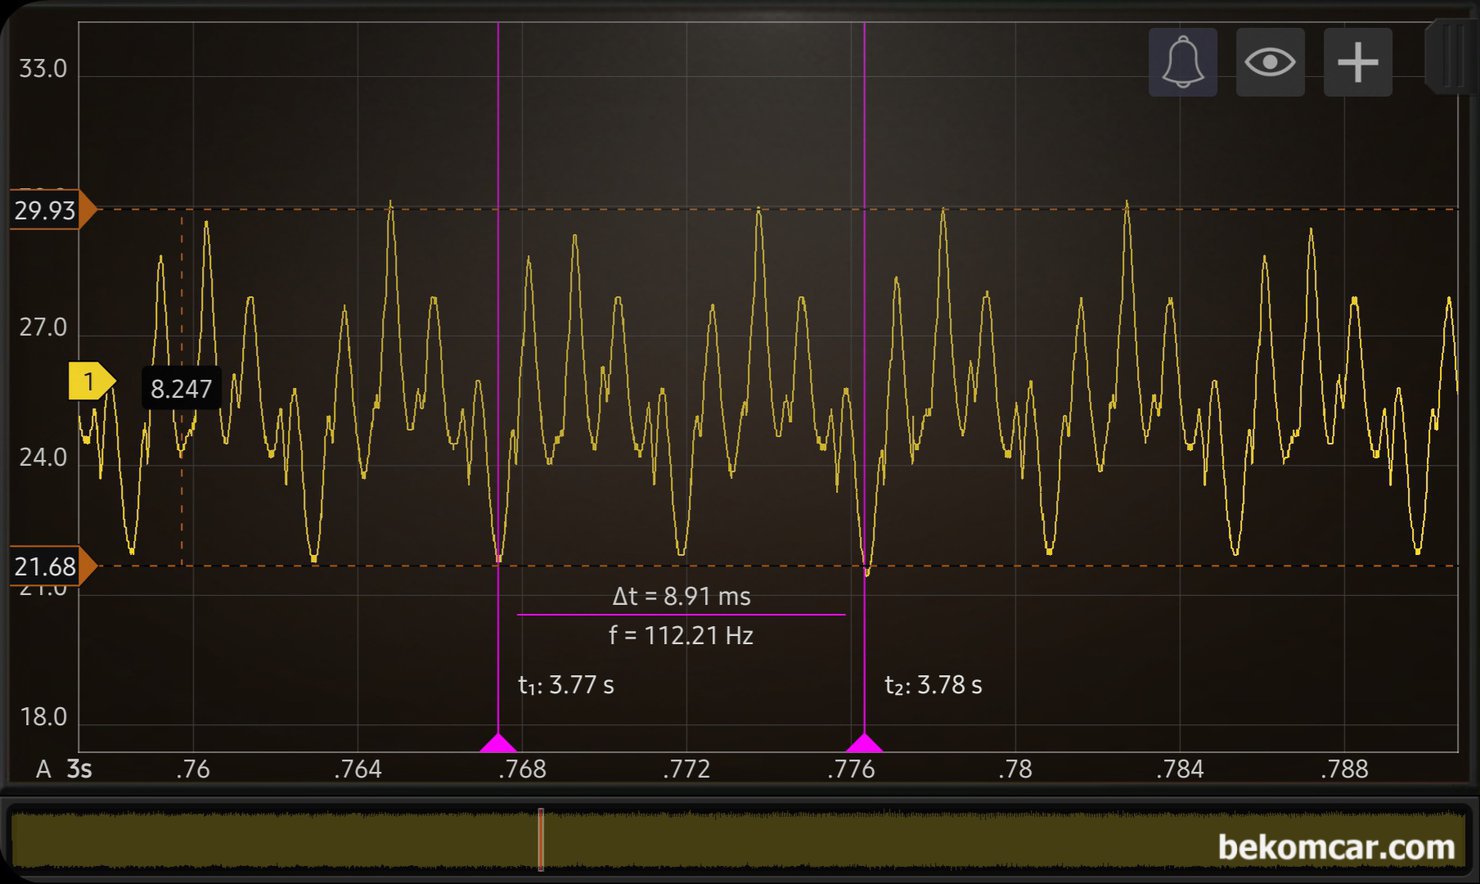Click the orange position marker in overview strip
The width and height of the screenshot is (1480, 884).
tap(541, 840)
